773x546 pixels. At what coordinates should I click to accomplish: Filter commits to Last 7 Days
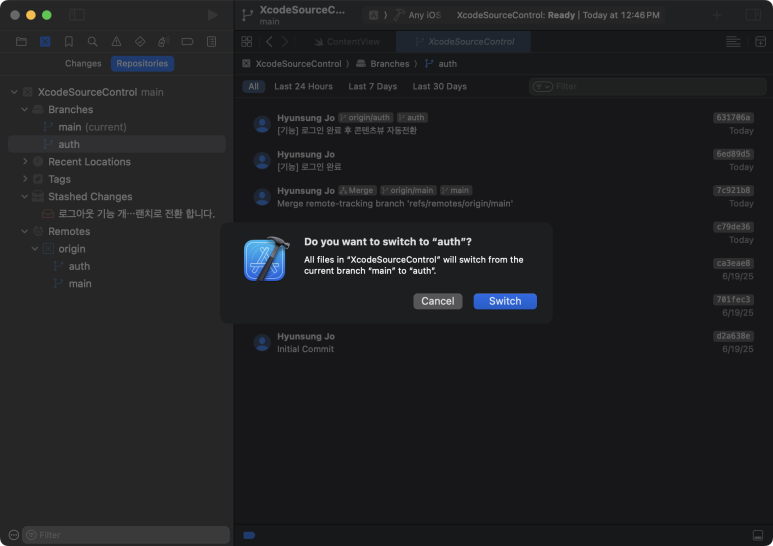tap(373, 87)
